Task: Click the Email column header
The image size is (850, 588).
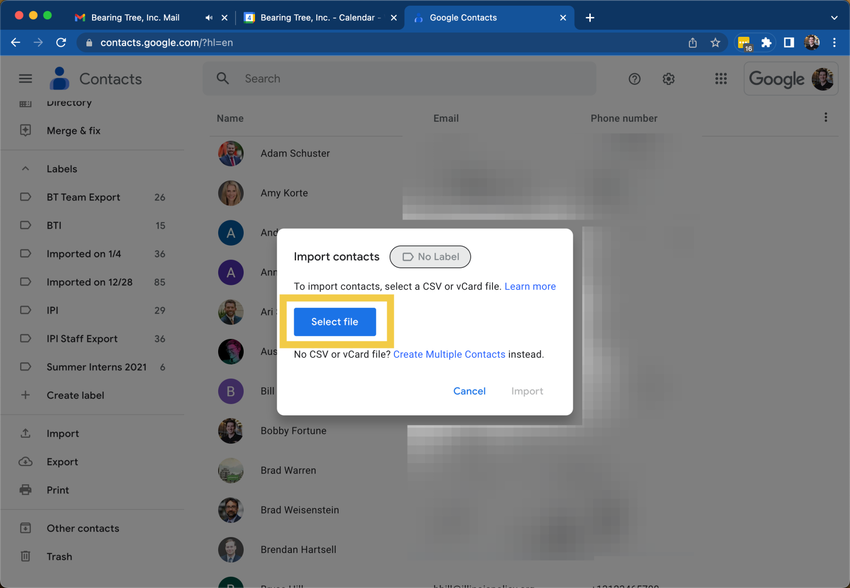Action: 446,118
